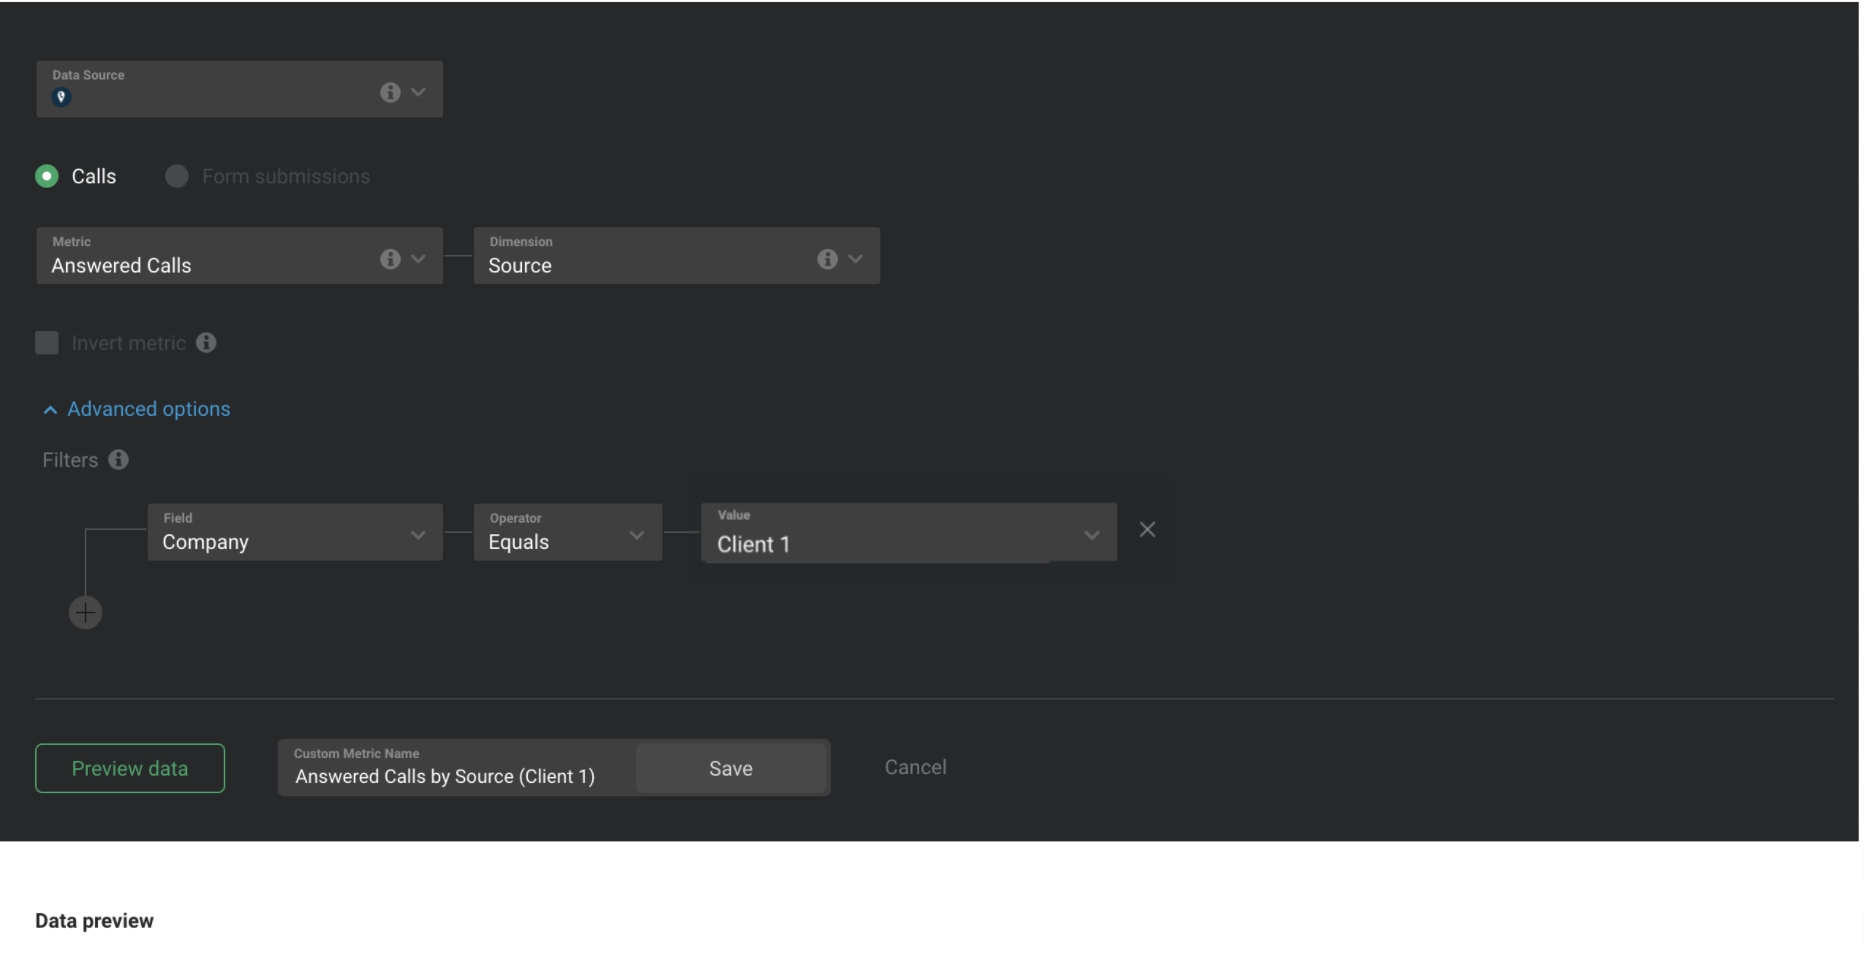1864x958 pixels.
Task: Click the Filters info icon
Action: [118, 460]
